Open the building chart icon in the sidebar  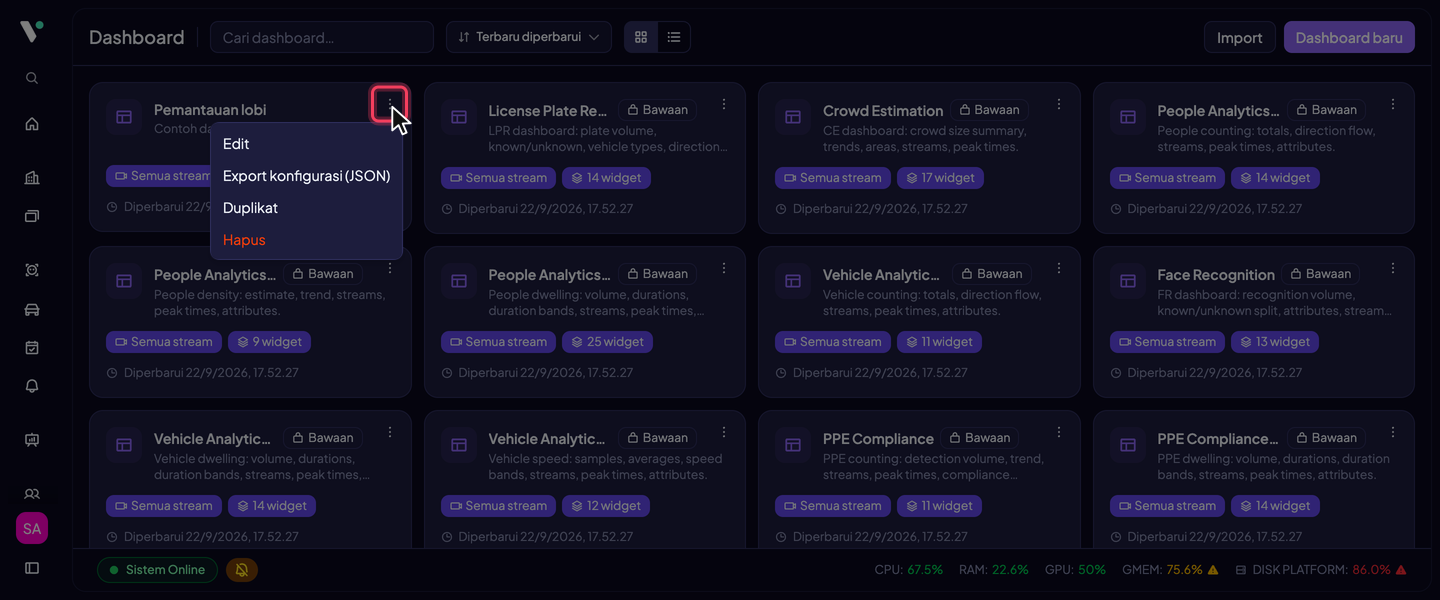pyautogui.click(x=32, y=178)
